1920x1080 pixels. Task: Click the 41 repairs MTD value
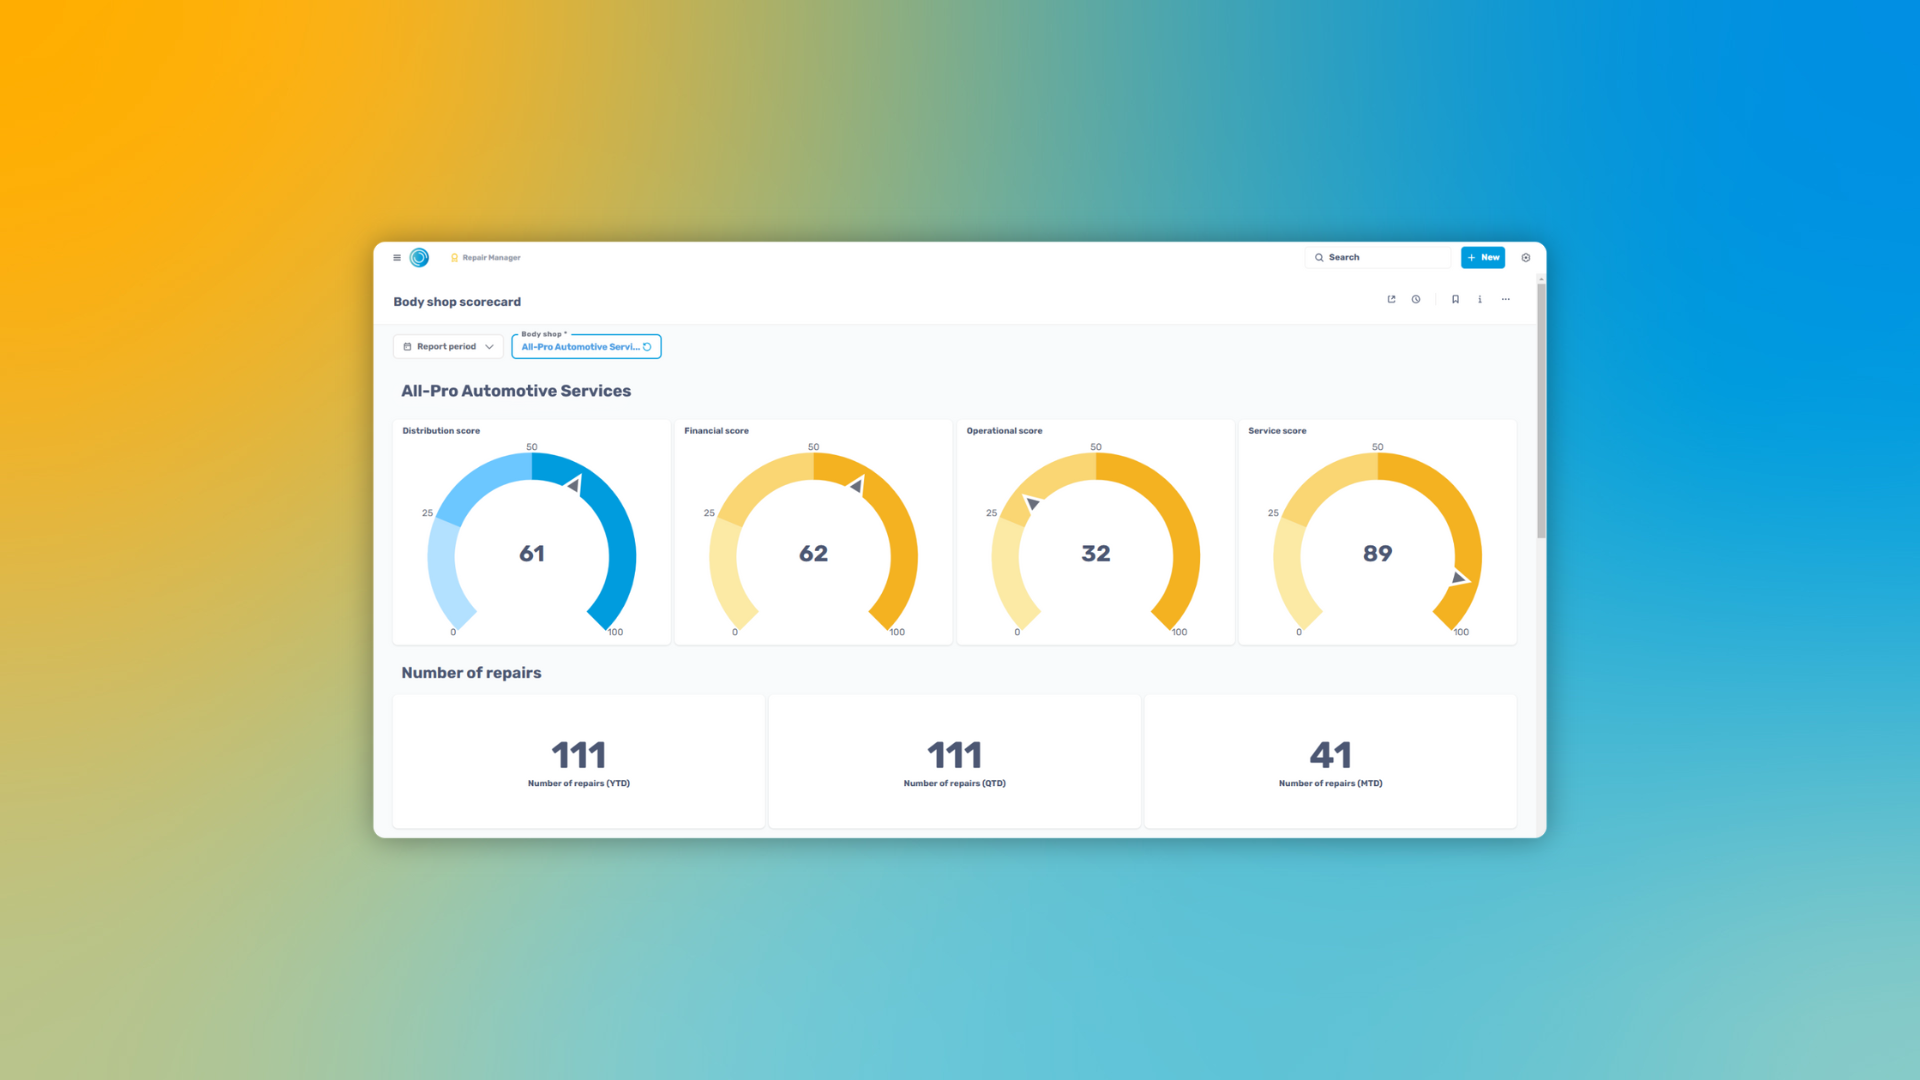pos(1331,755)
